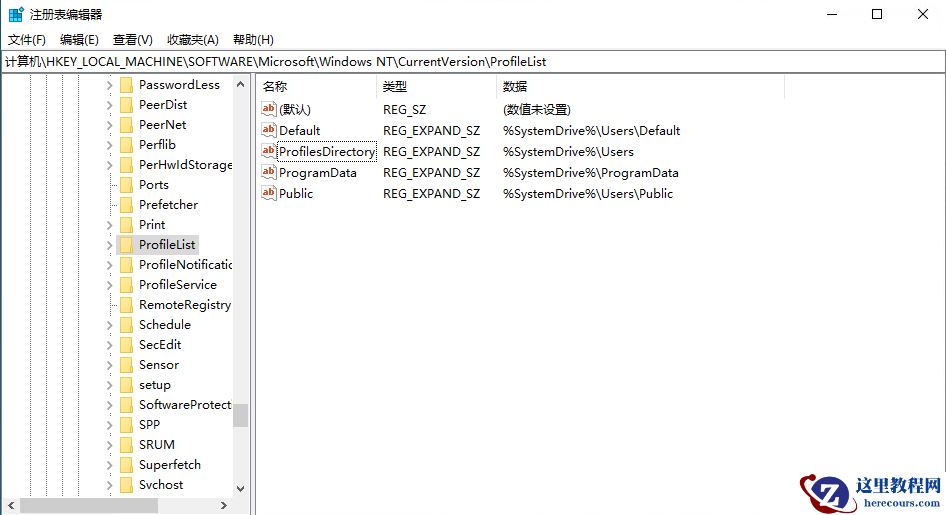Expand the Perflib key
The image size is (946, 515).
pos(109,145)
